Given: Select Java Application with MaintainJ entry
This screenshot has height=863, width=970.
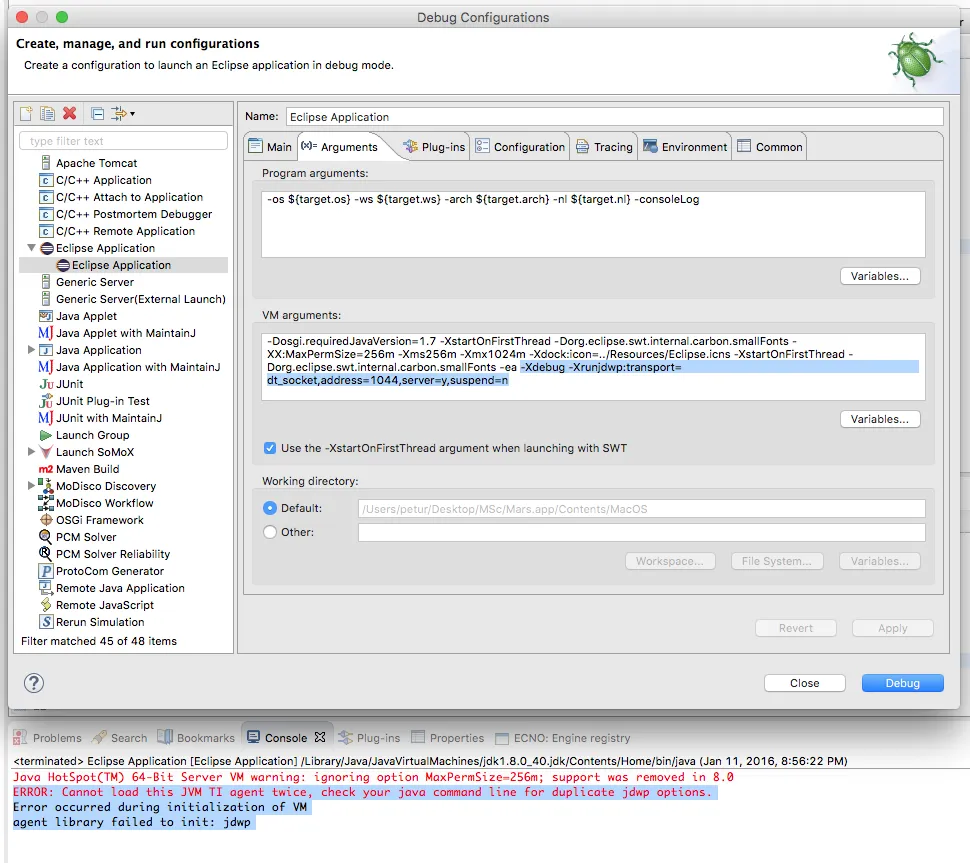Looking at the screenshot, I should (138, 367).
